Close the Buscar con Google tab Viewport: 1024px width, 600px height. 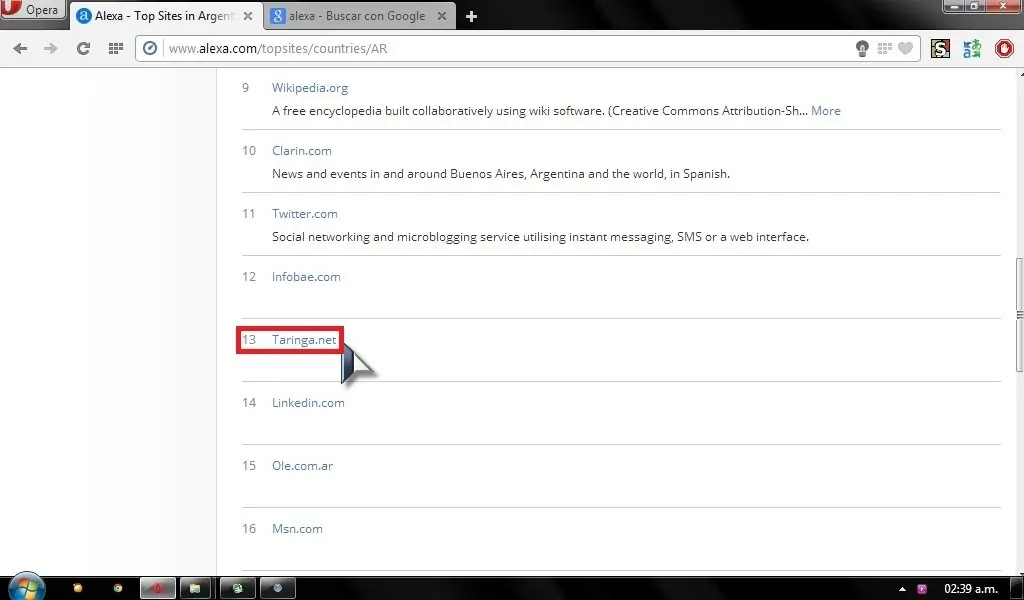pos(442,16)
